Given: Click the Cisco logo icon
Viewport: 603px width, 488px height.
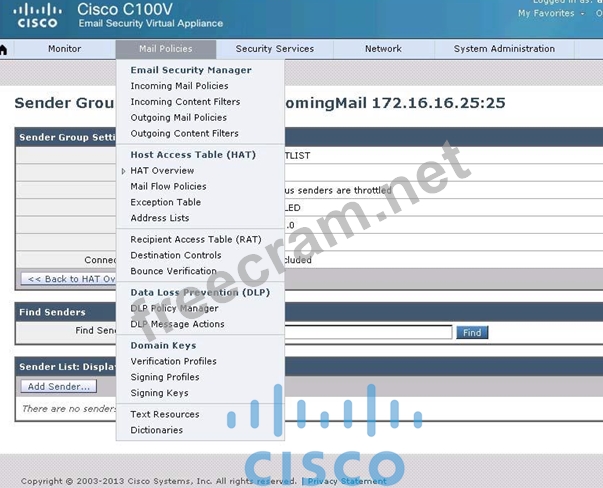Looking at the screenshot, I should click(x=36, y=15).
